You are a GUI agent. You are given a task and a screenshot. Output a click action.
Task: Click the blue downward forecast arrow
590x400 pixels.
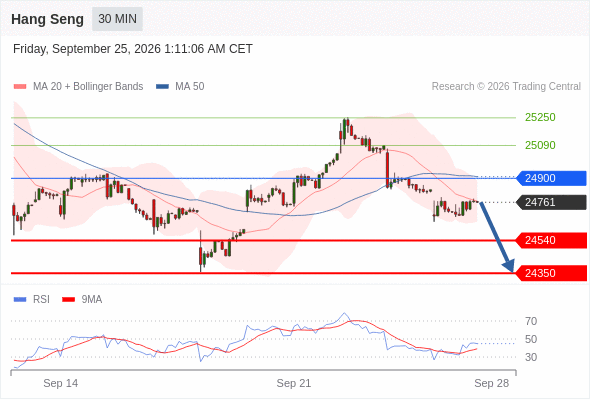[x=497, y=237]
